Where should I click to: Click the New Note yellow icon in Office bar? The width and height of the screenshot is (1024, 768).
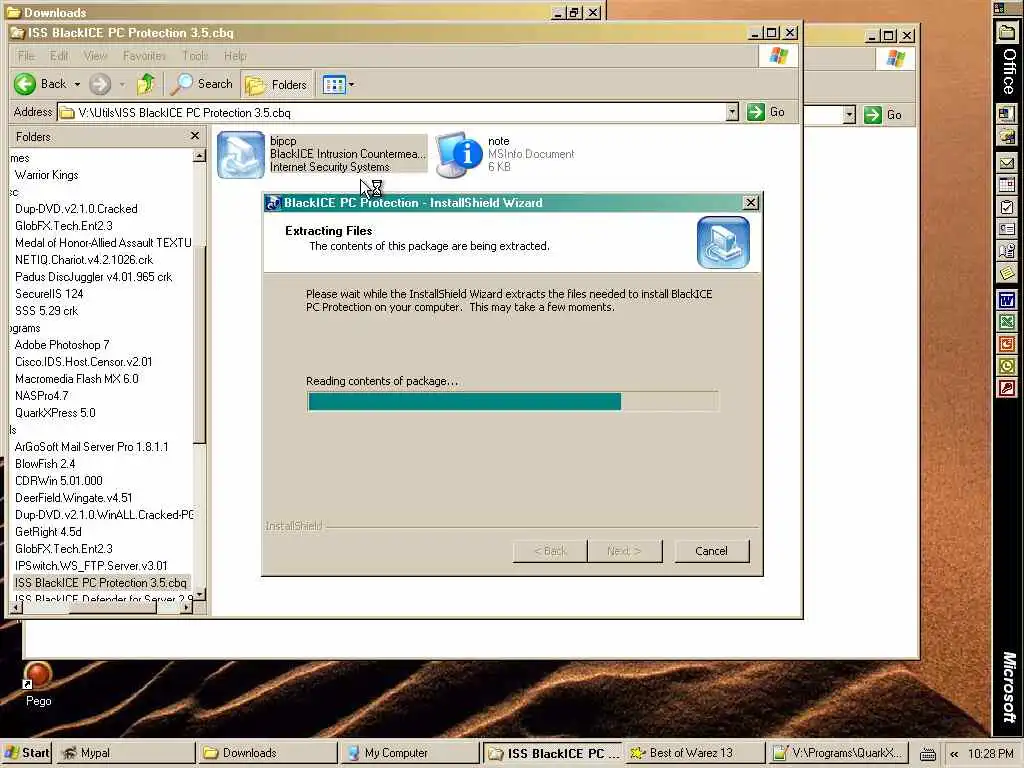[1006, 272]
